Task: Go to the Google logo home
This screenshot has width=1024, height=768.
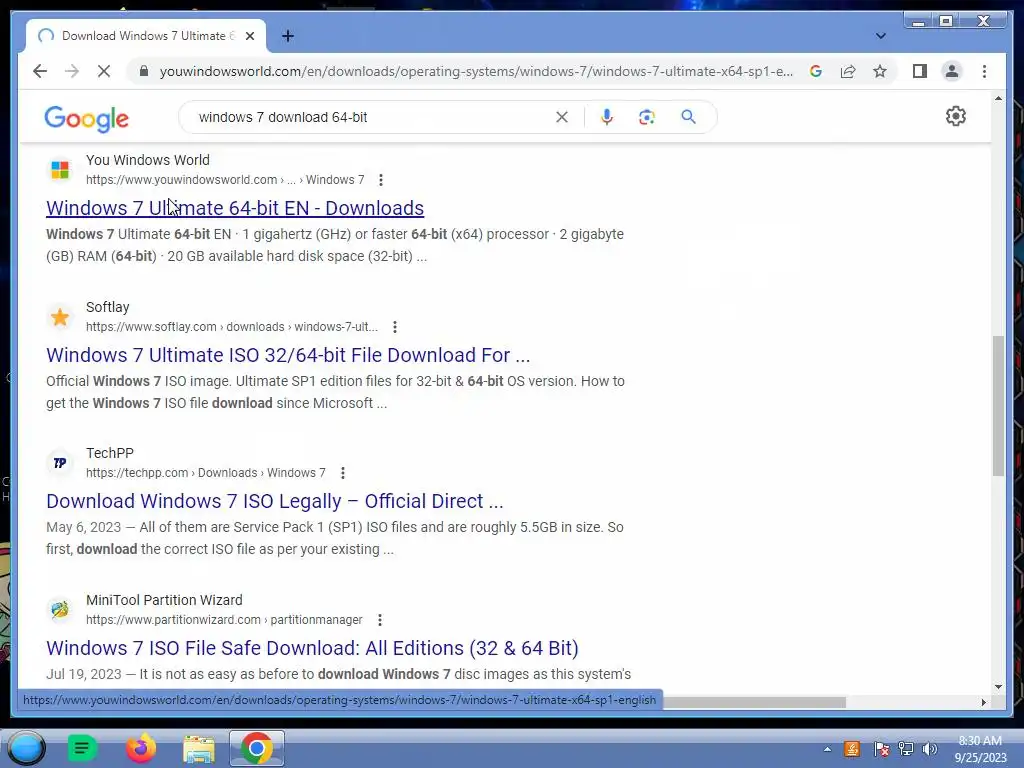Action: [x=86, y=118]
